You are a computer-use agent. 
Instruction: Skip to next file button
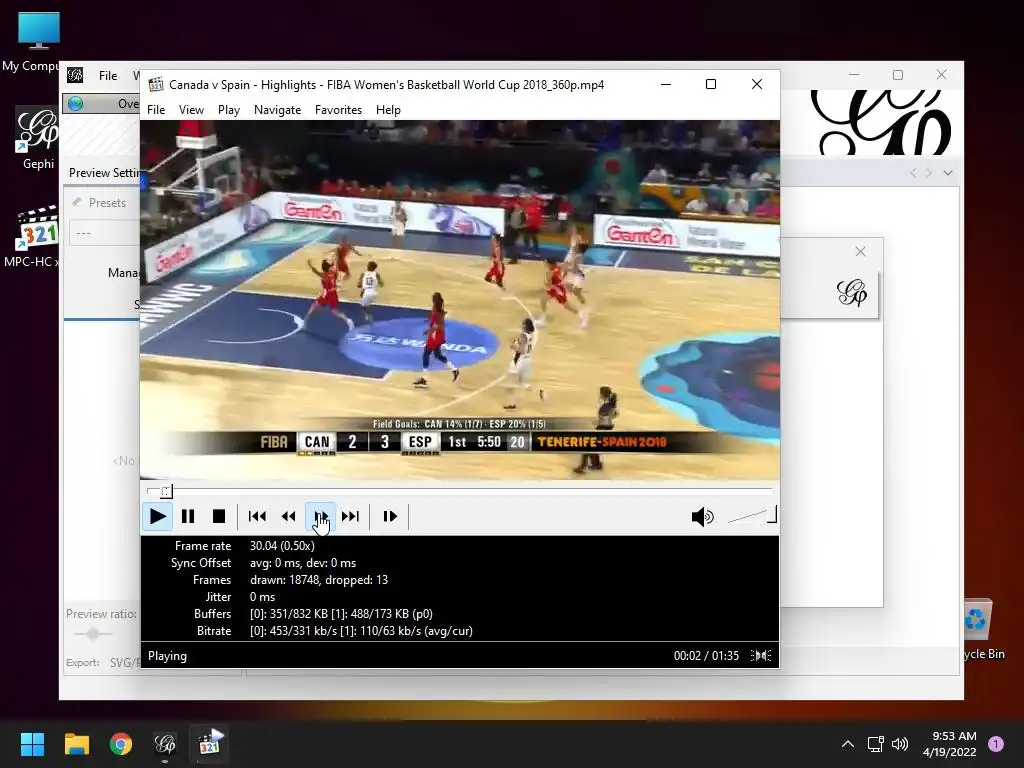(351, 517)
